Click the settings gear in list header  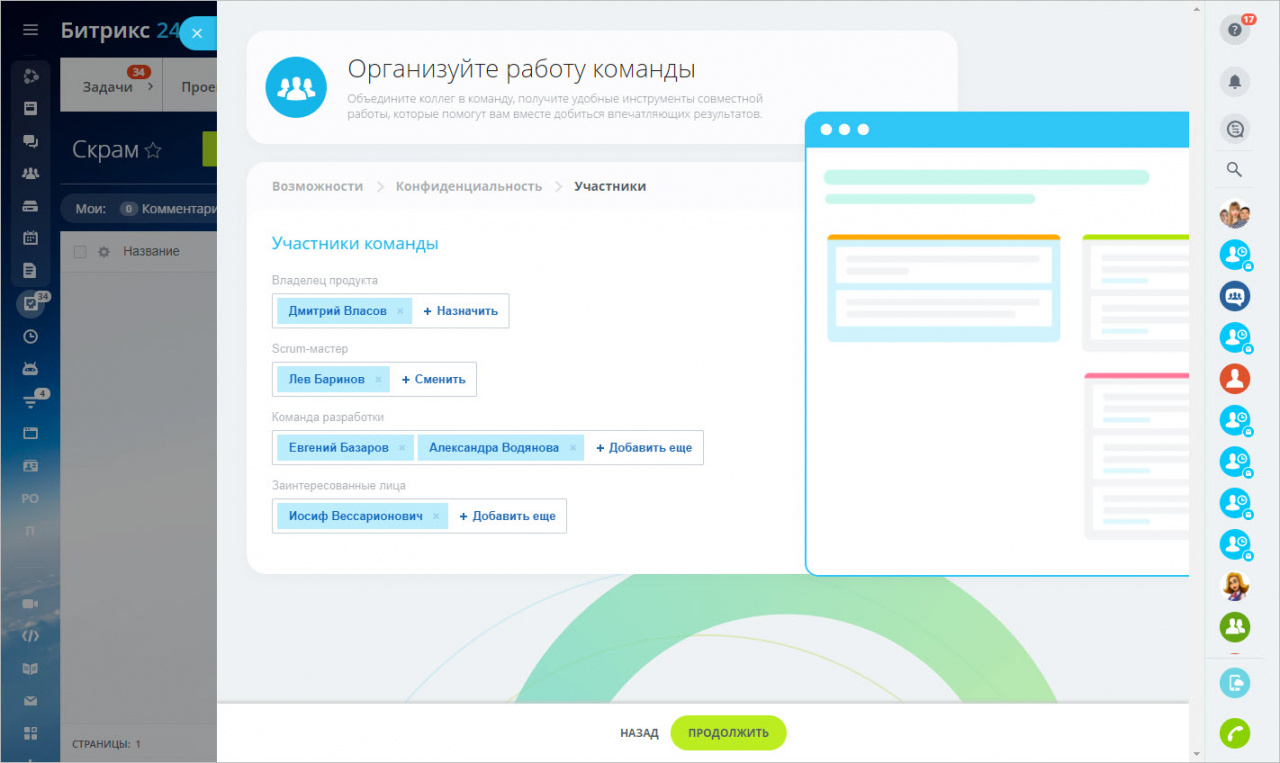103,252
